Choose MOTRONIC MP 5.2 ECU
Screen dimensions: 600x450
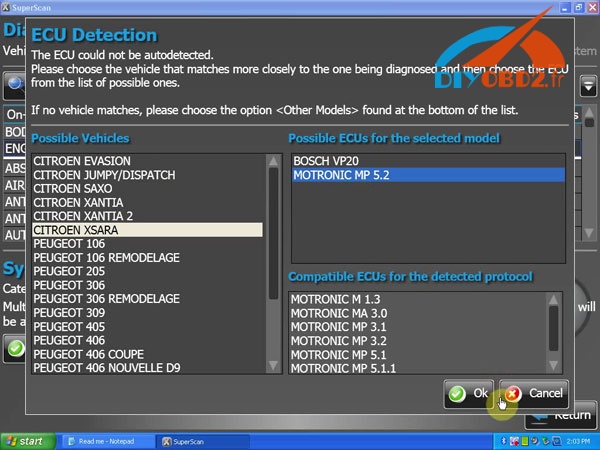(x=428, y=175)
